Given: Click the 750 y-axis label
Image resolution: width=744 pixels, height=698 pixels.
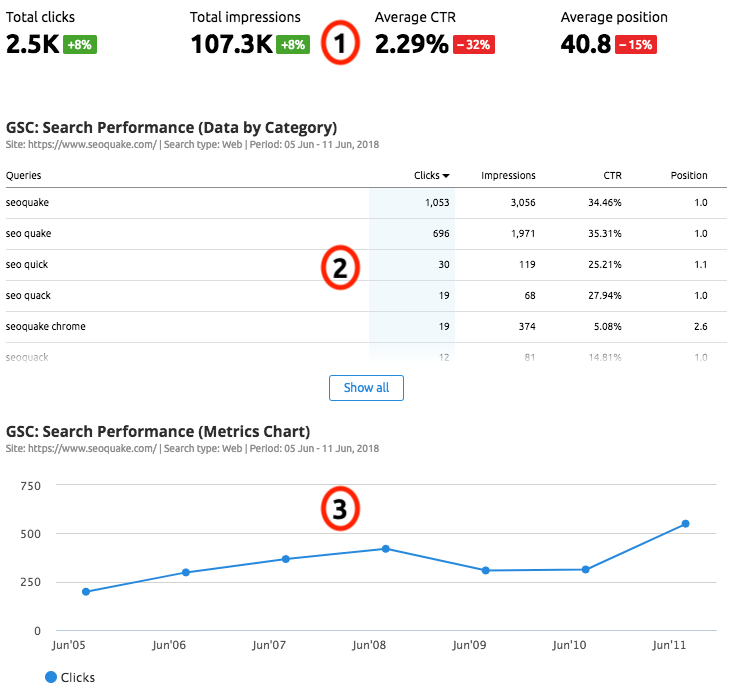Looking at the screenshot, I should coord(30,486).
